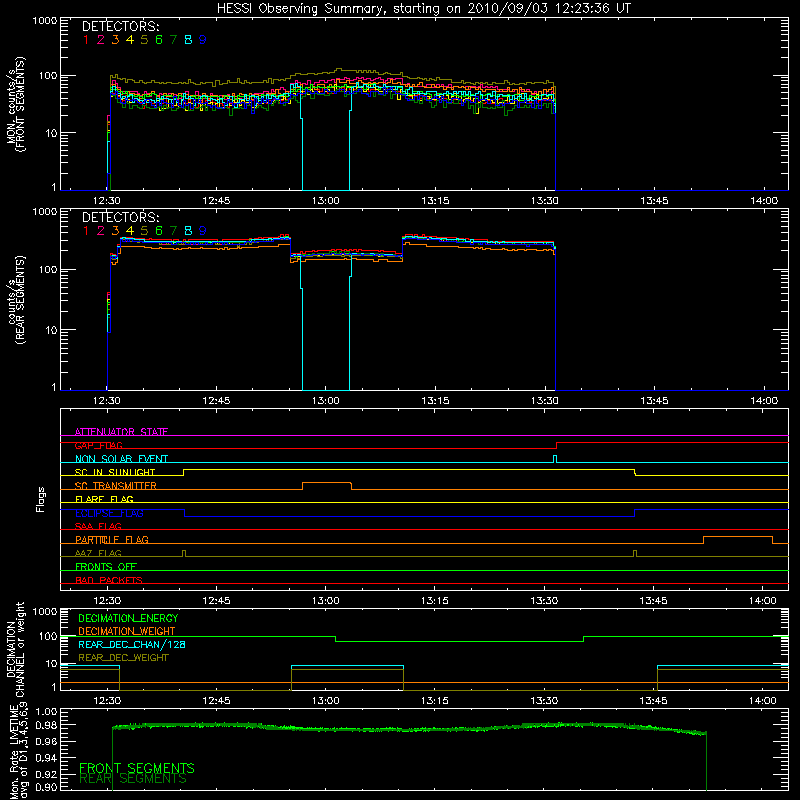The height and width of the screenshot is (800, 800).
Task: Click DETECTORS: label in rear segments plot
Action: [x=120, y=218]
